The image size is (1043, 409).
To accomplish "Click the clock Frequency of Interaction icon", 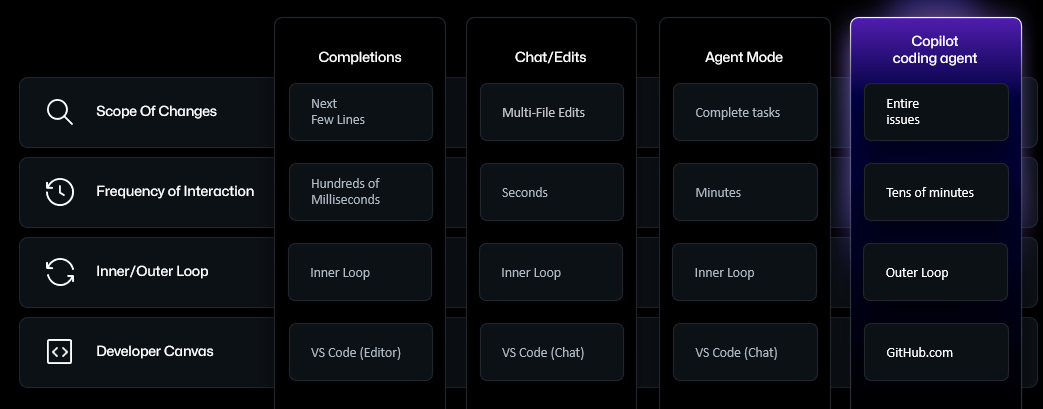I will [59, 192].
